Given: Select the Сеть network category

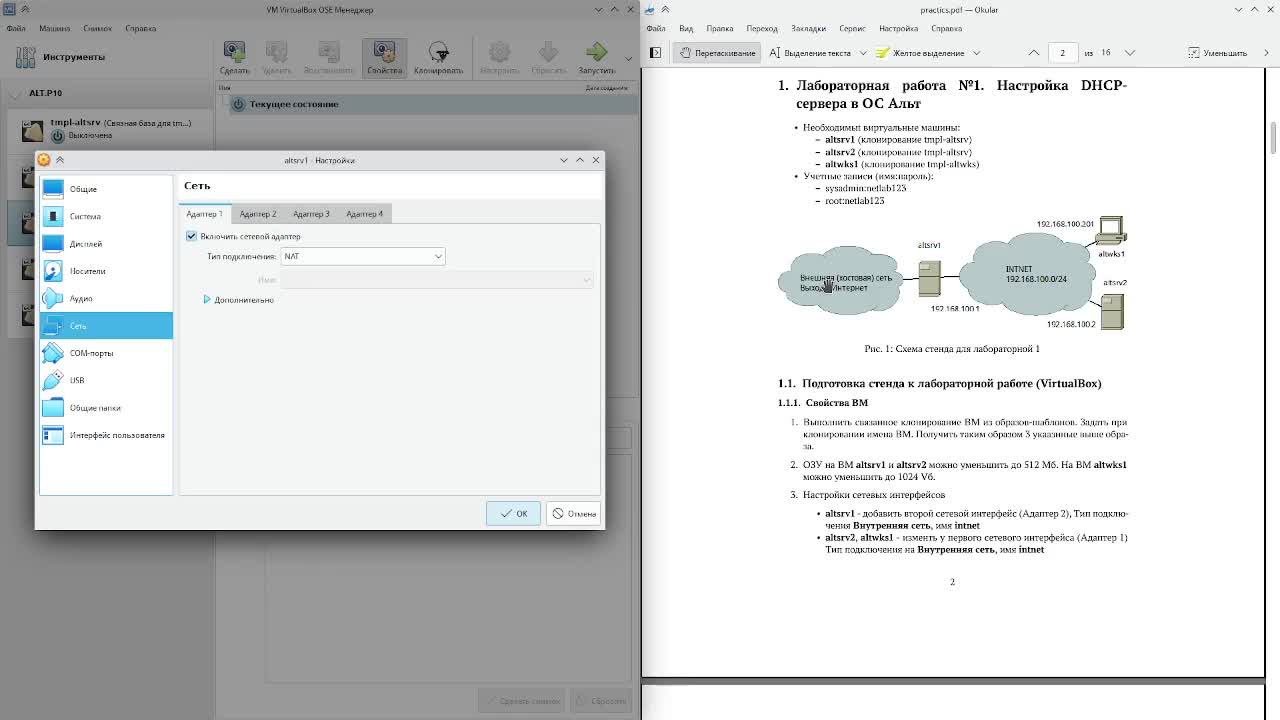Looking at the screenshot, I should (x=106, y=325).
